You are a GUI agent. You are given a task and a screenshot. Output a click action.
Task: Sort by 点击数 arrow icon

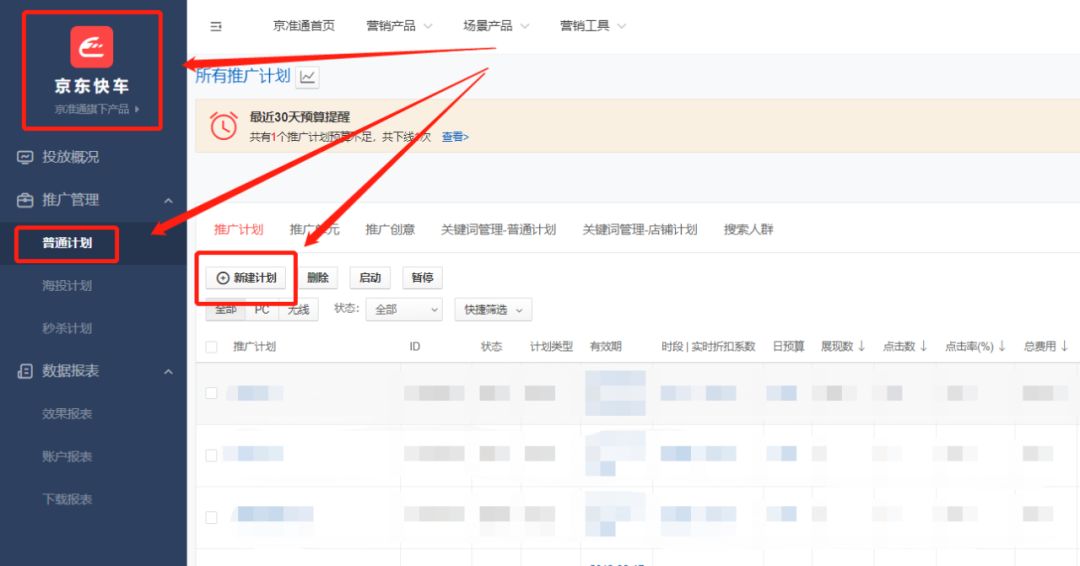[924, 346]
